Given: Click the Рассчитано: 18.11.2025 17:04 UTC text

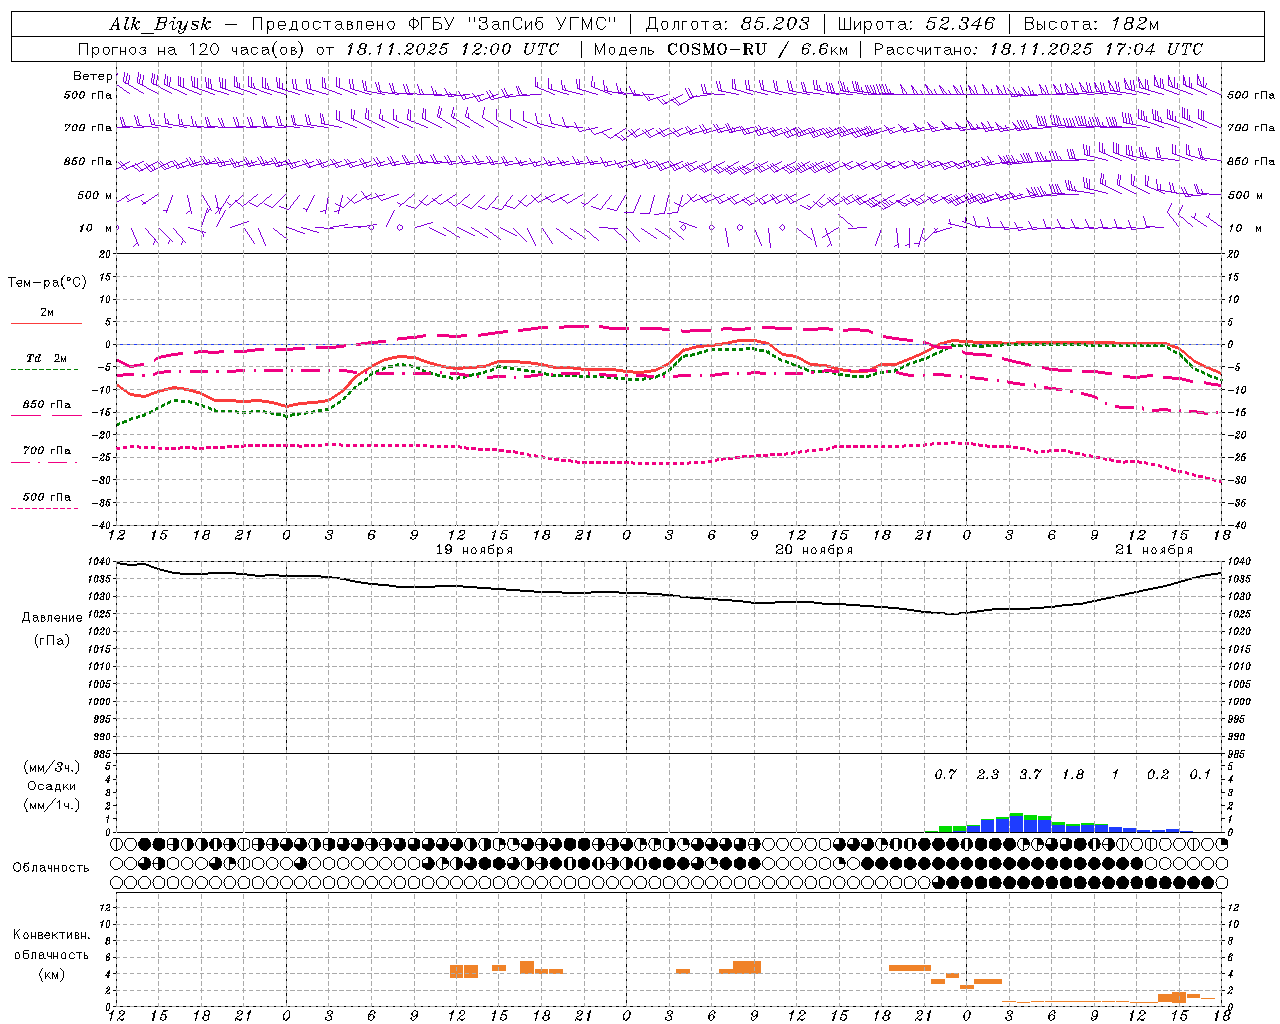Looking at the screenshot, I should point(1038,49).
